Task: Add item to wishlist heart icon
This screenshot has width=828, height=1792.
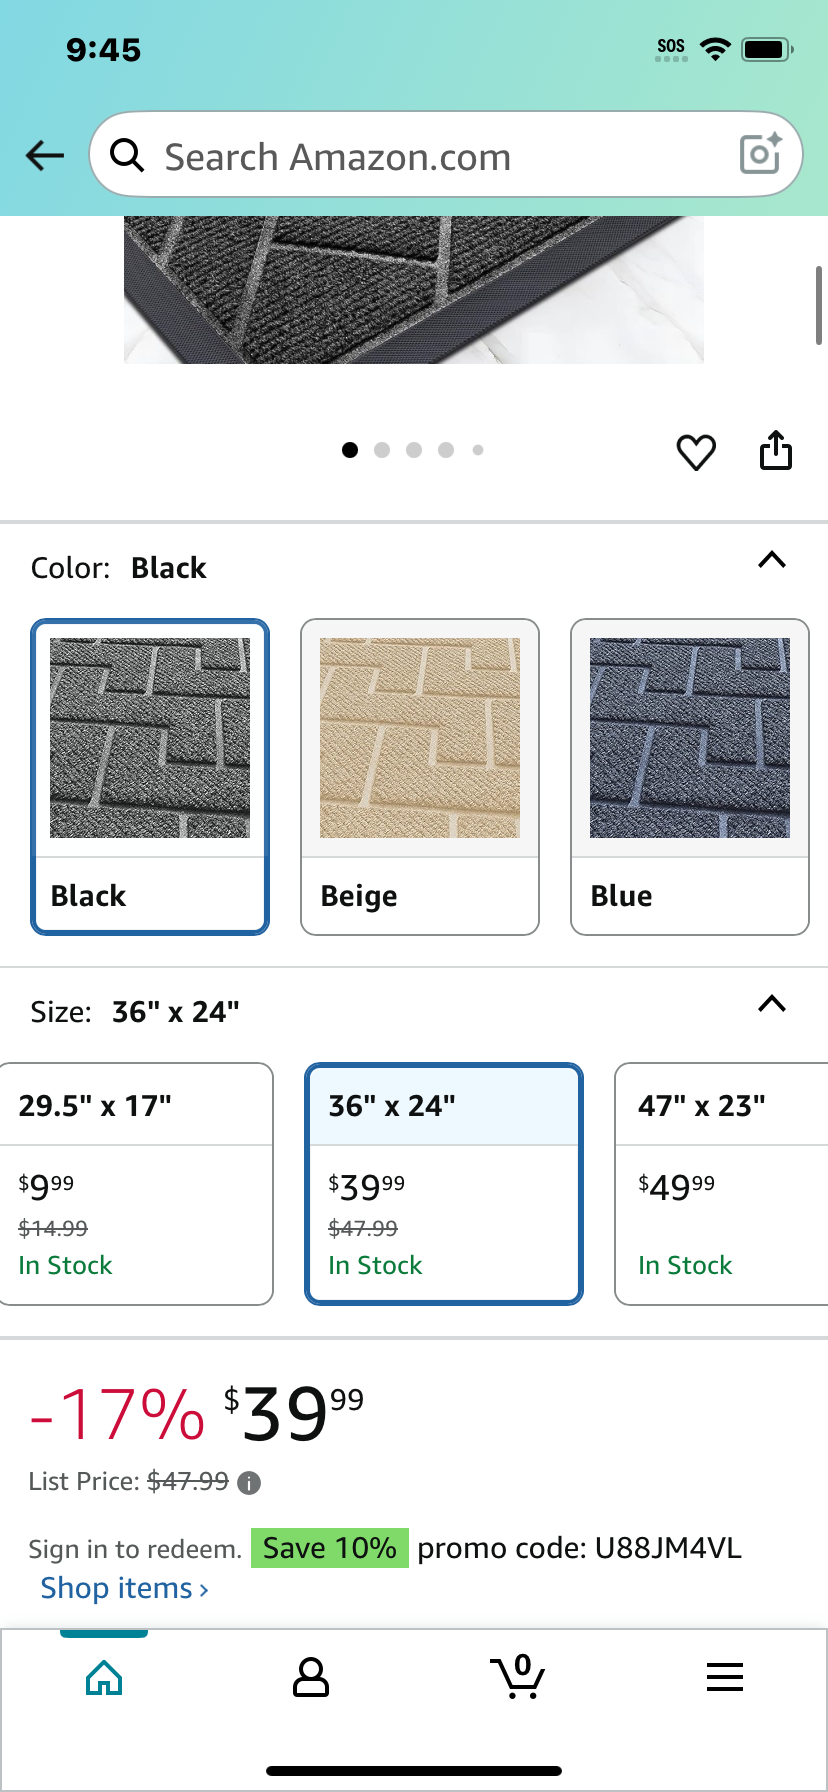Action: click(x=696, y=452)
